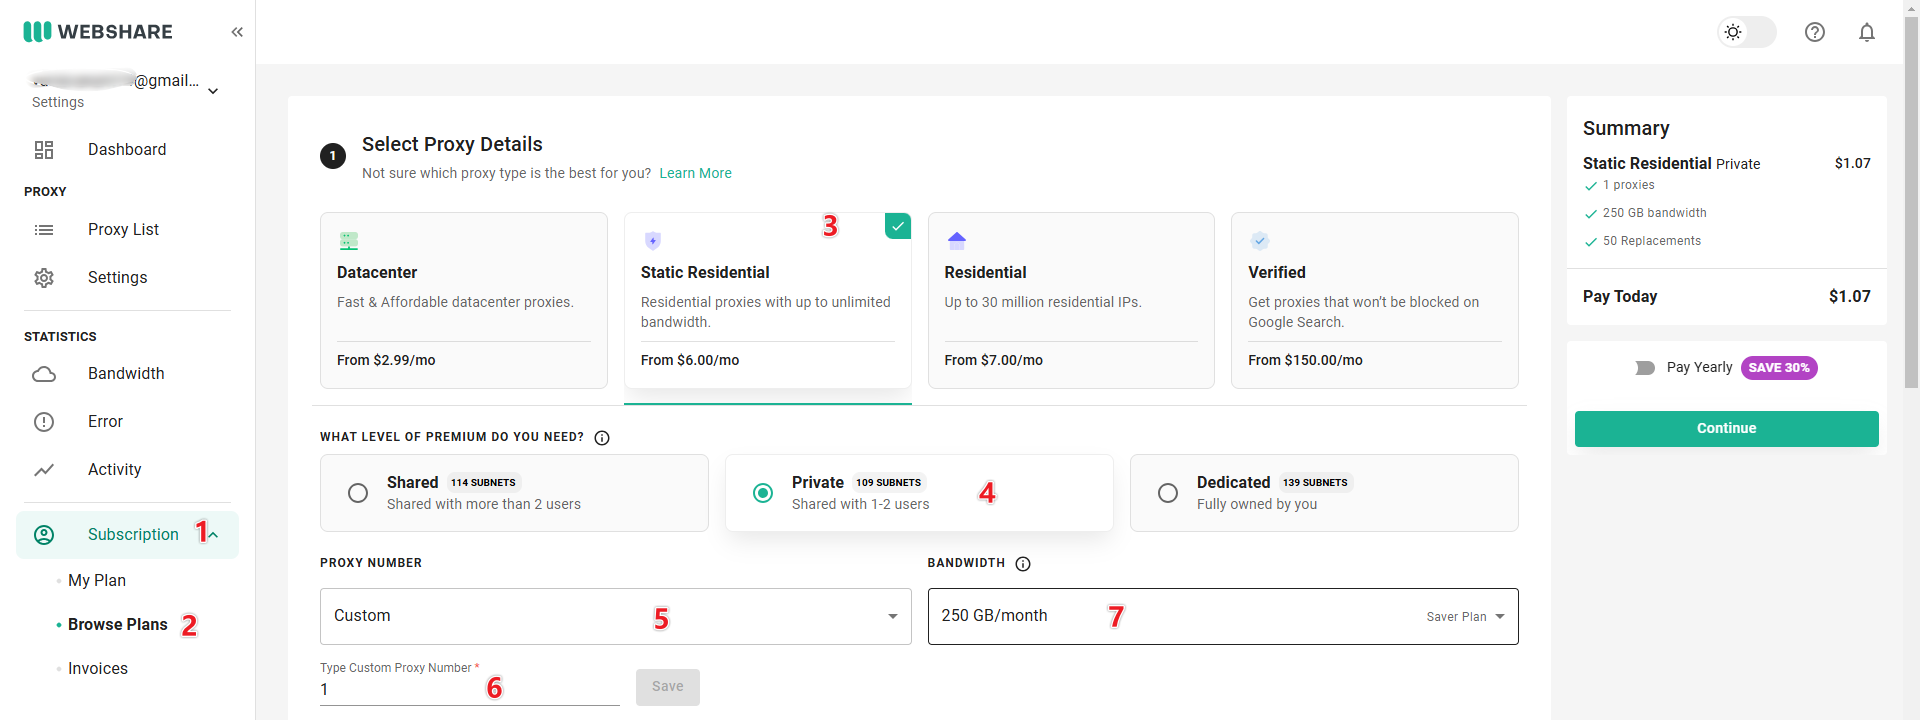Viewport: 1920px width, 720px height.
Task: Select Dedicated radio button
Action: [x=1168, y=493]
